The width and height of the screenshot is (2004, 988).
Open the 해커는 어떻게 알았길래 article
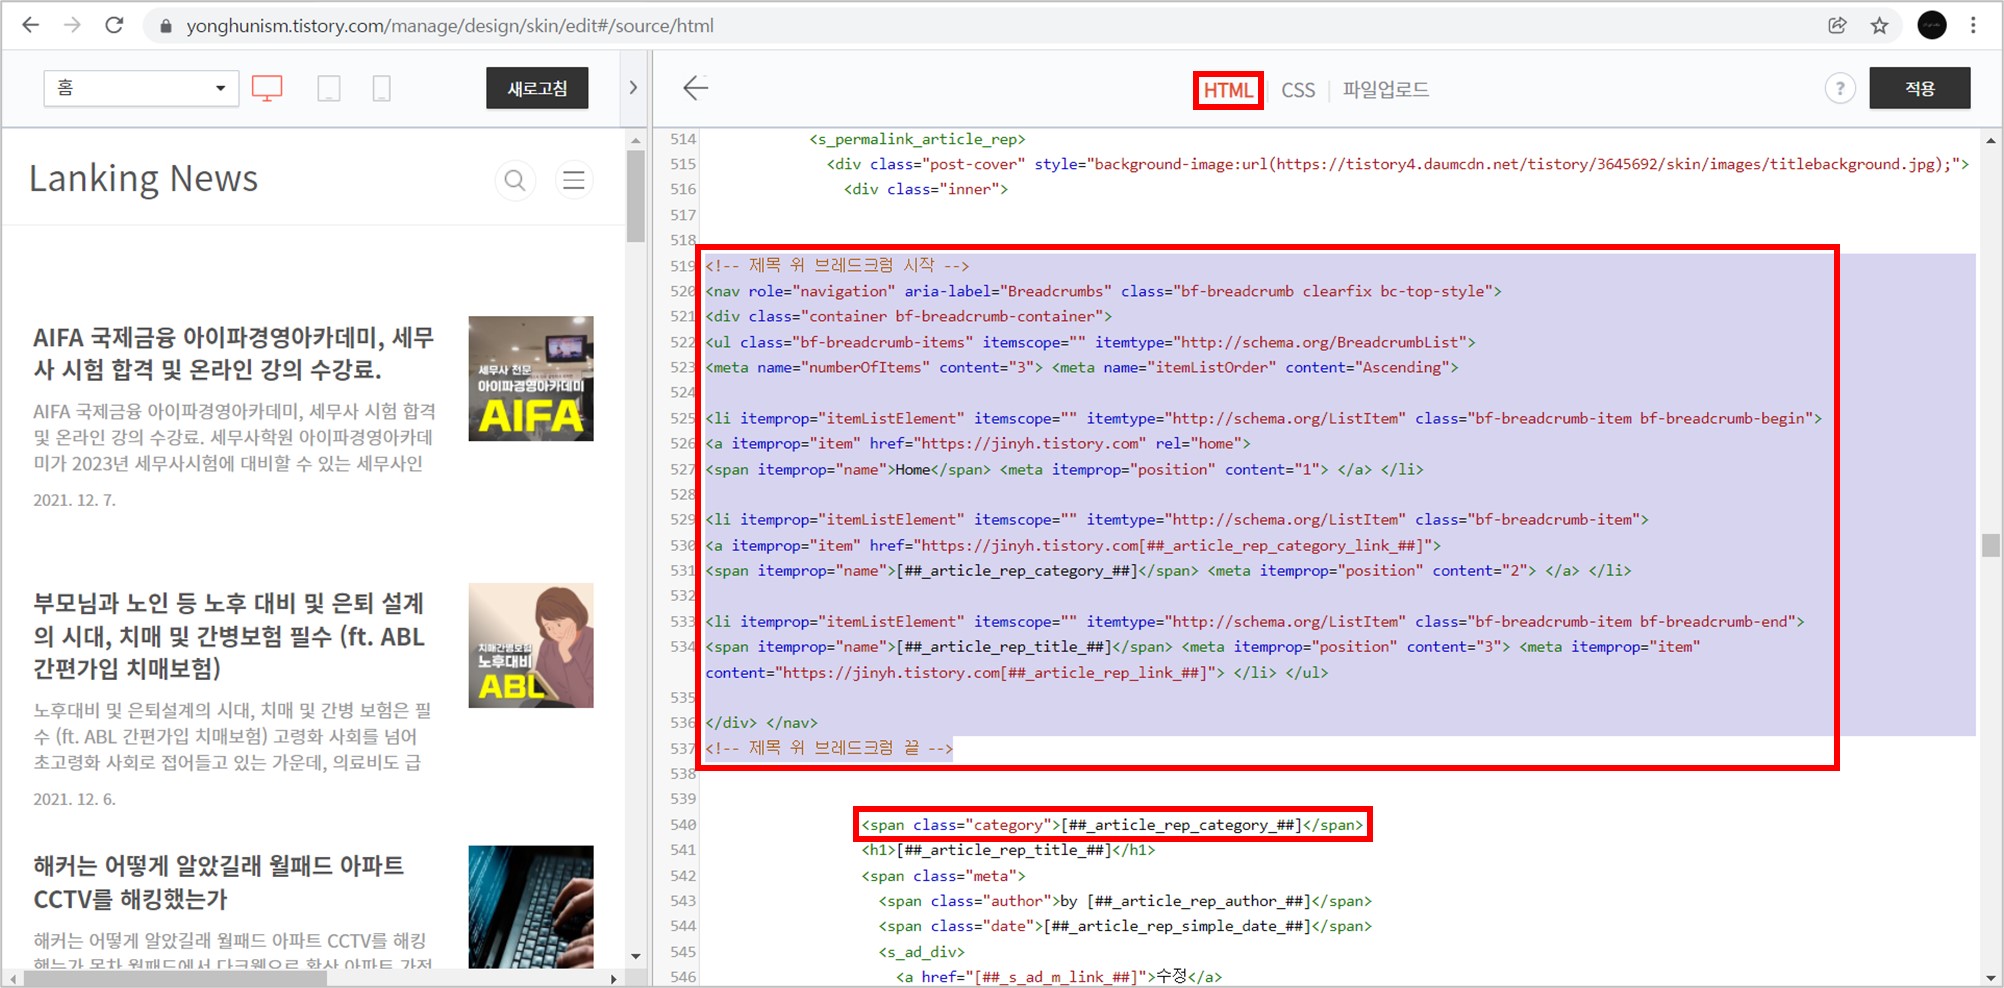click(219, 882)
